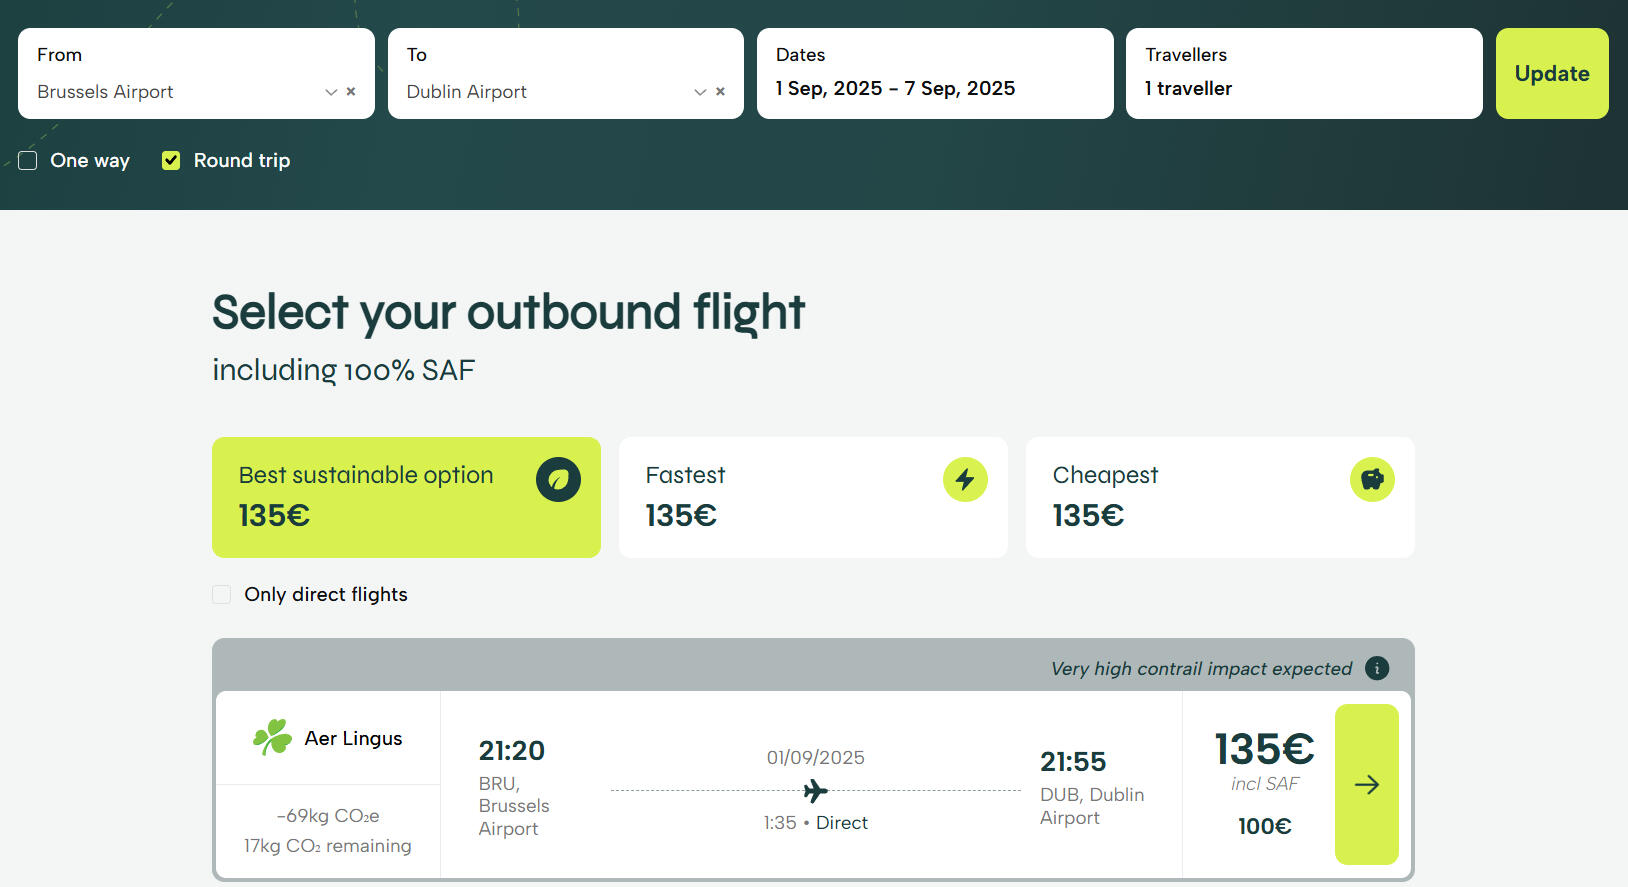Clear the Dublin Airport To field
Screen dimensions: 1628x887
(720, 92)
